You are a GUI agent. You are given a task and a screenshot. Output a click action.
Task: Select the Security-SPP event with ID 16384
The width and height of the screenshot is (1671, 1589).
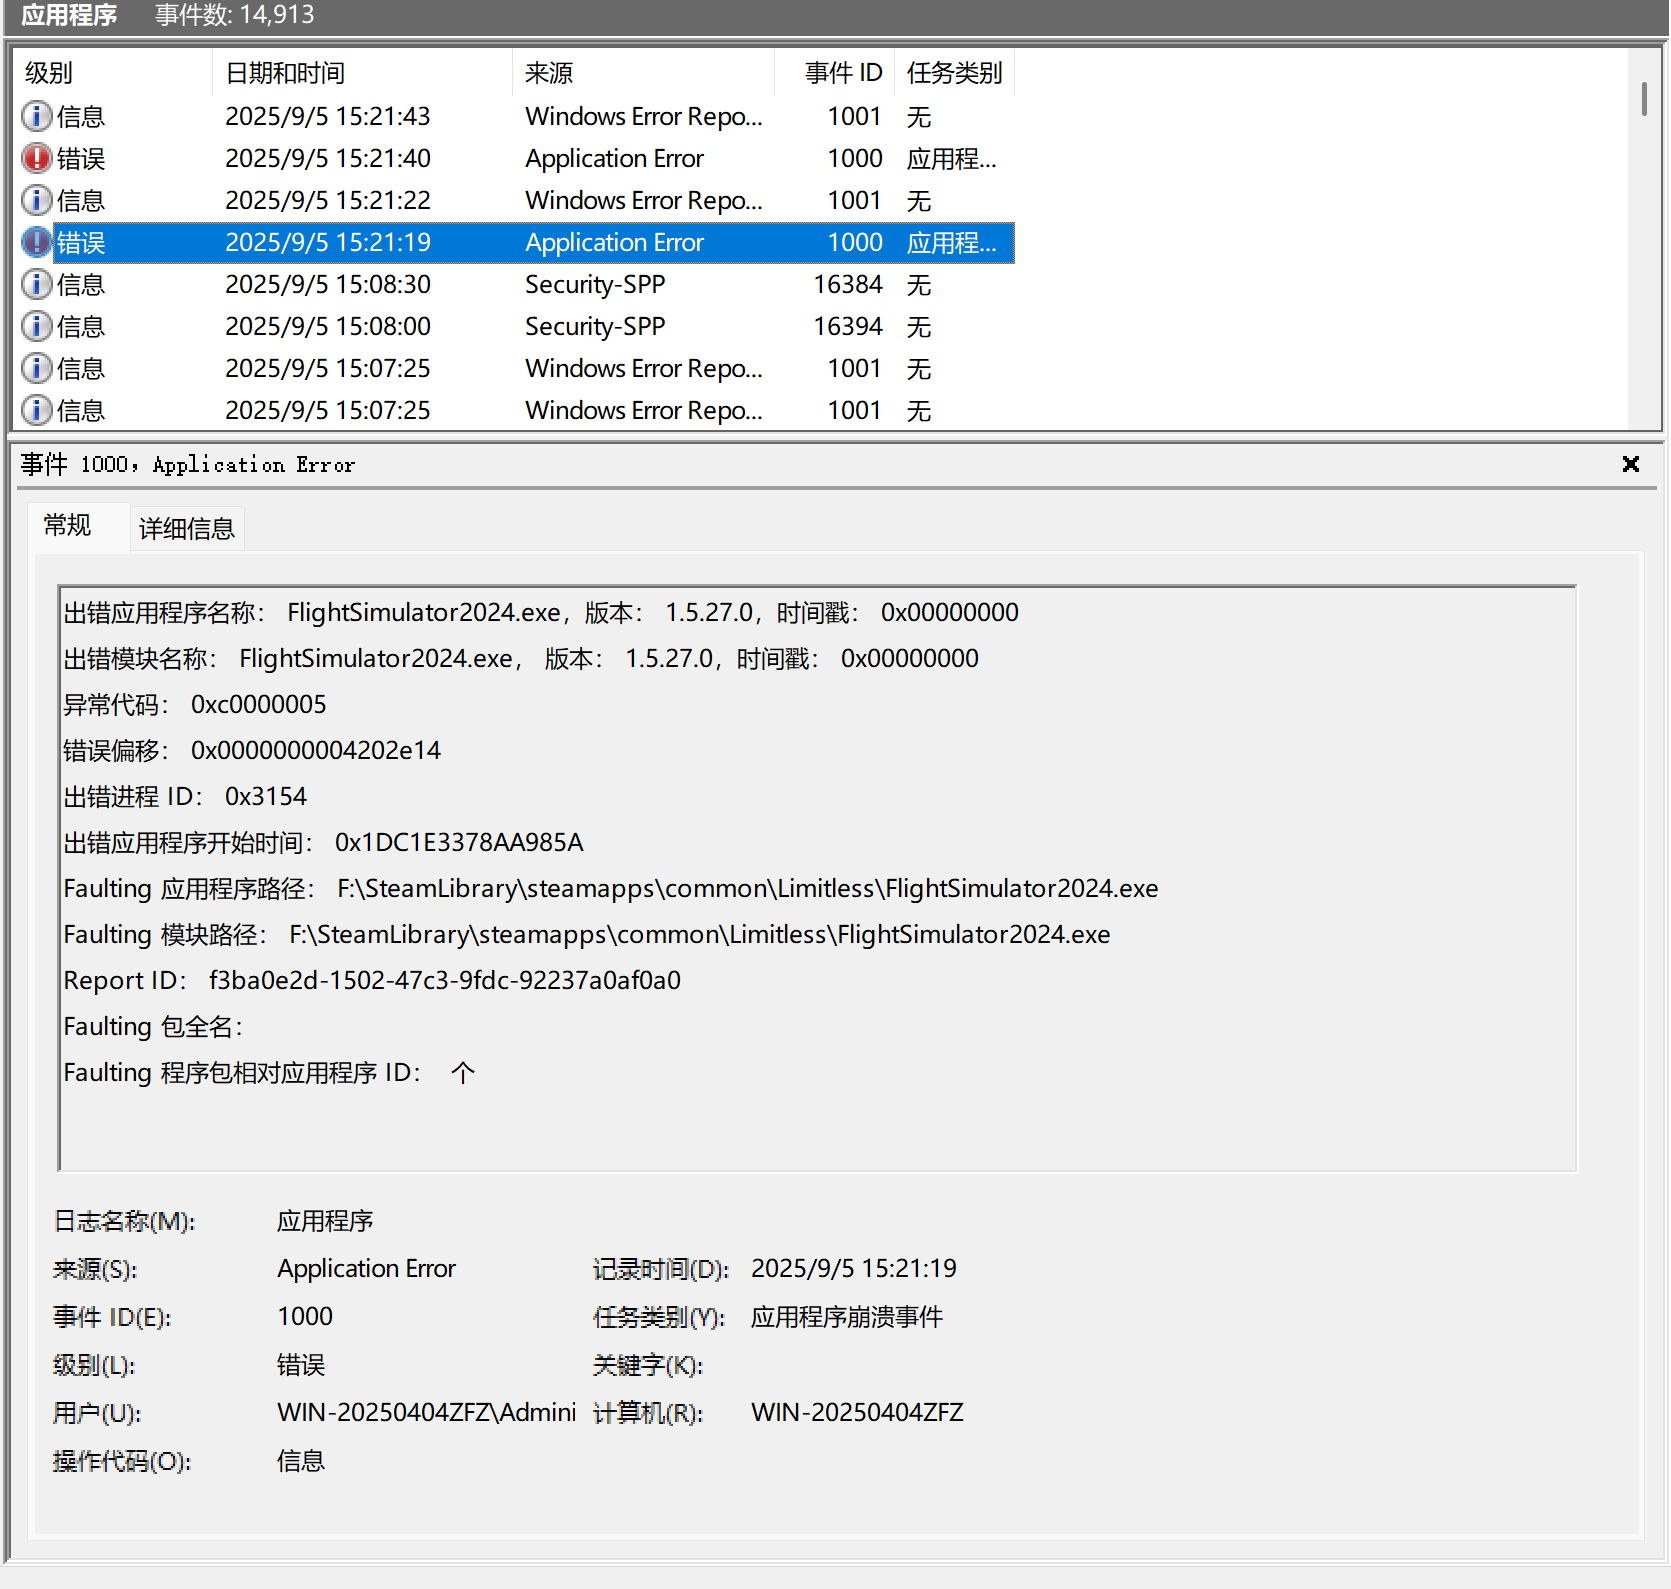tap(595, 285)
